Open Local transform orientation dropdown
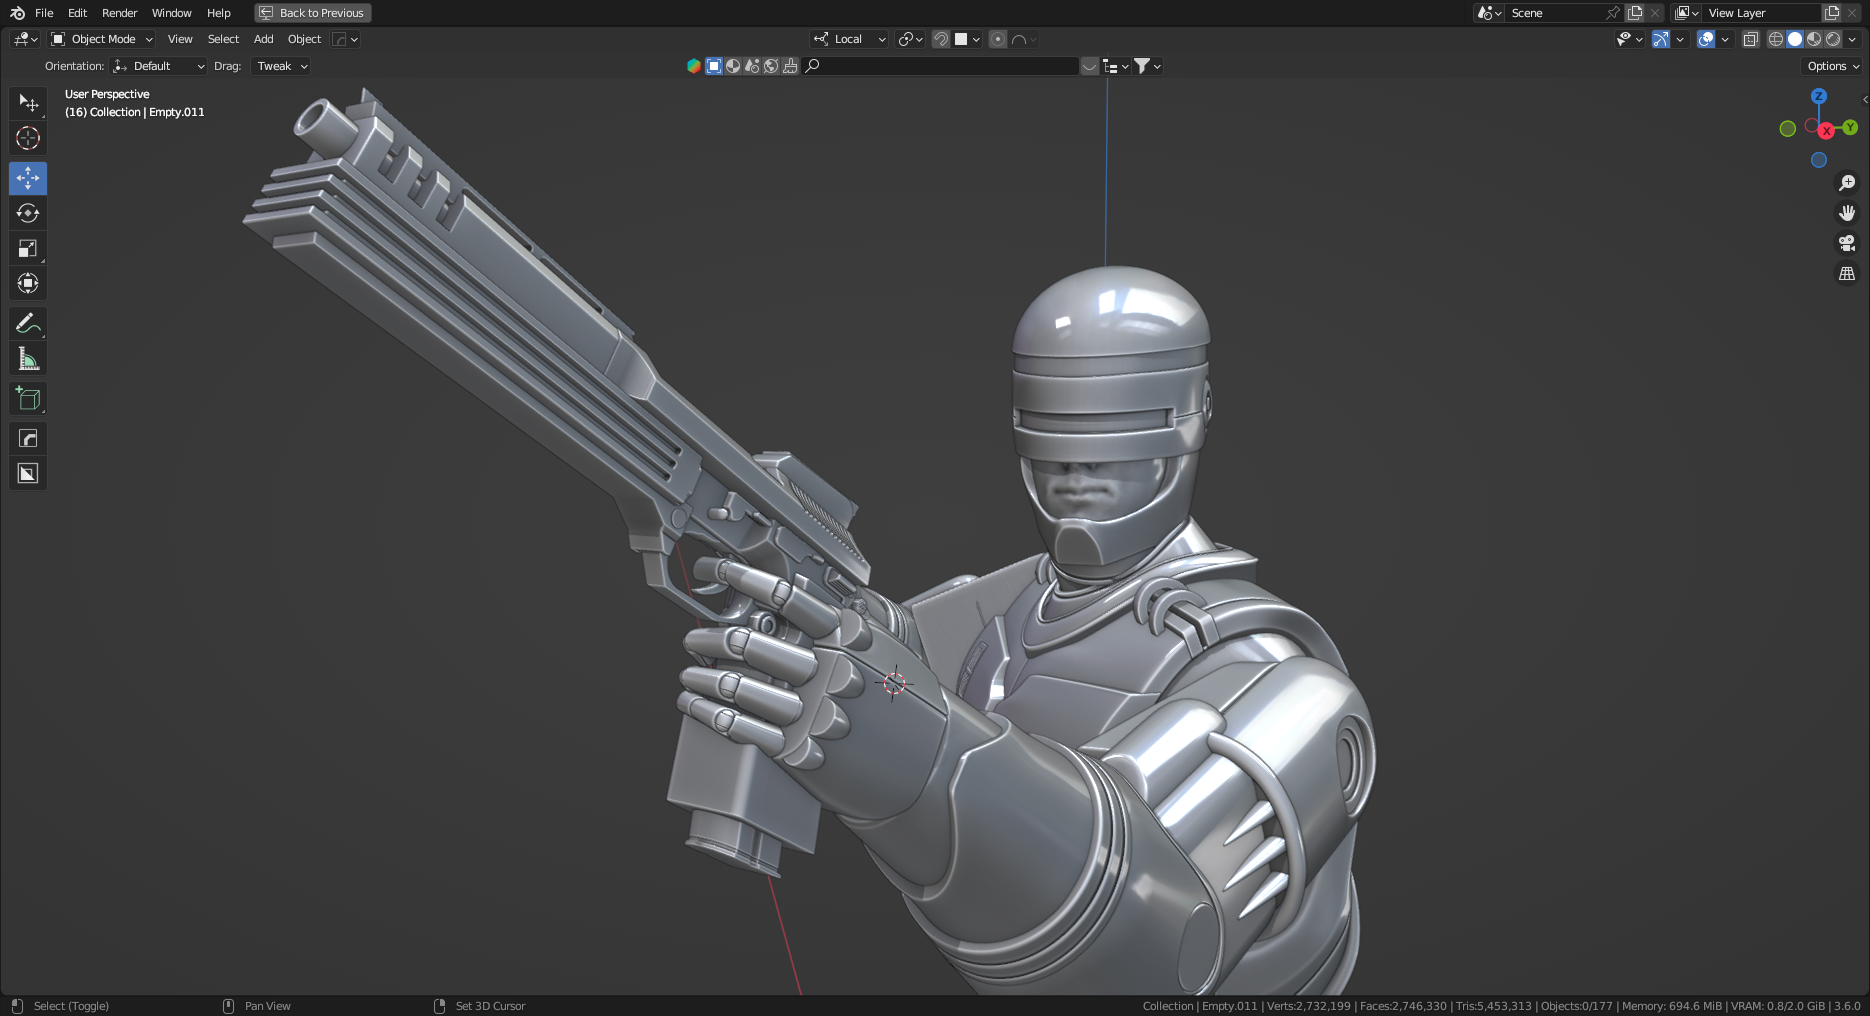The image size is (1870, 1016). [x=849, y=39]
